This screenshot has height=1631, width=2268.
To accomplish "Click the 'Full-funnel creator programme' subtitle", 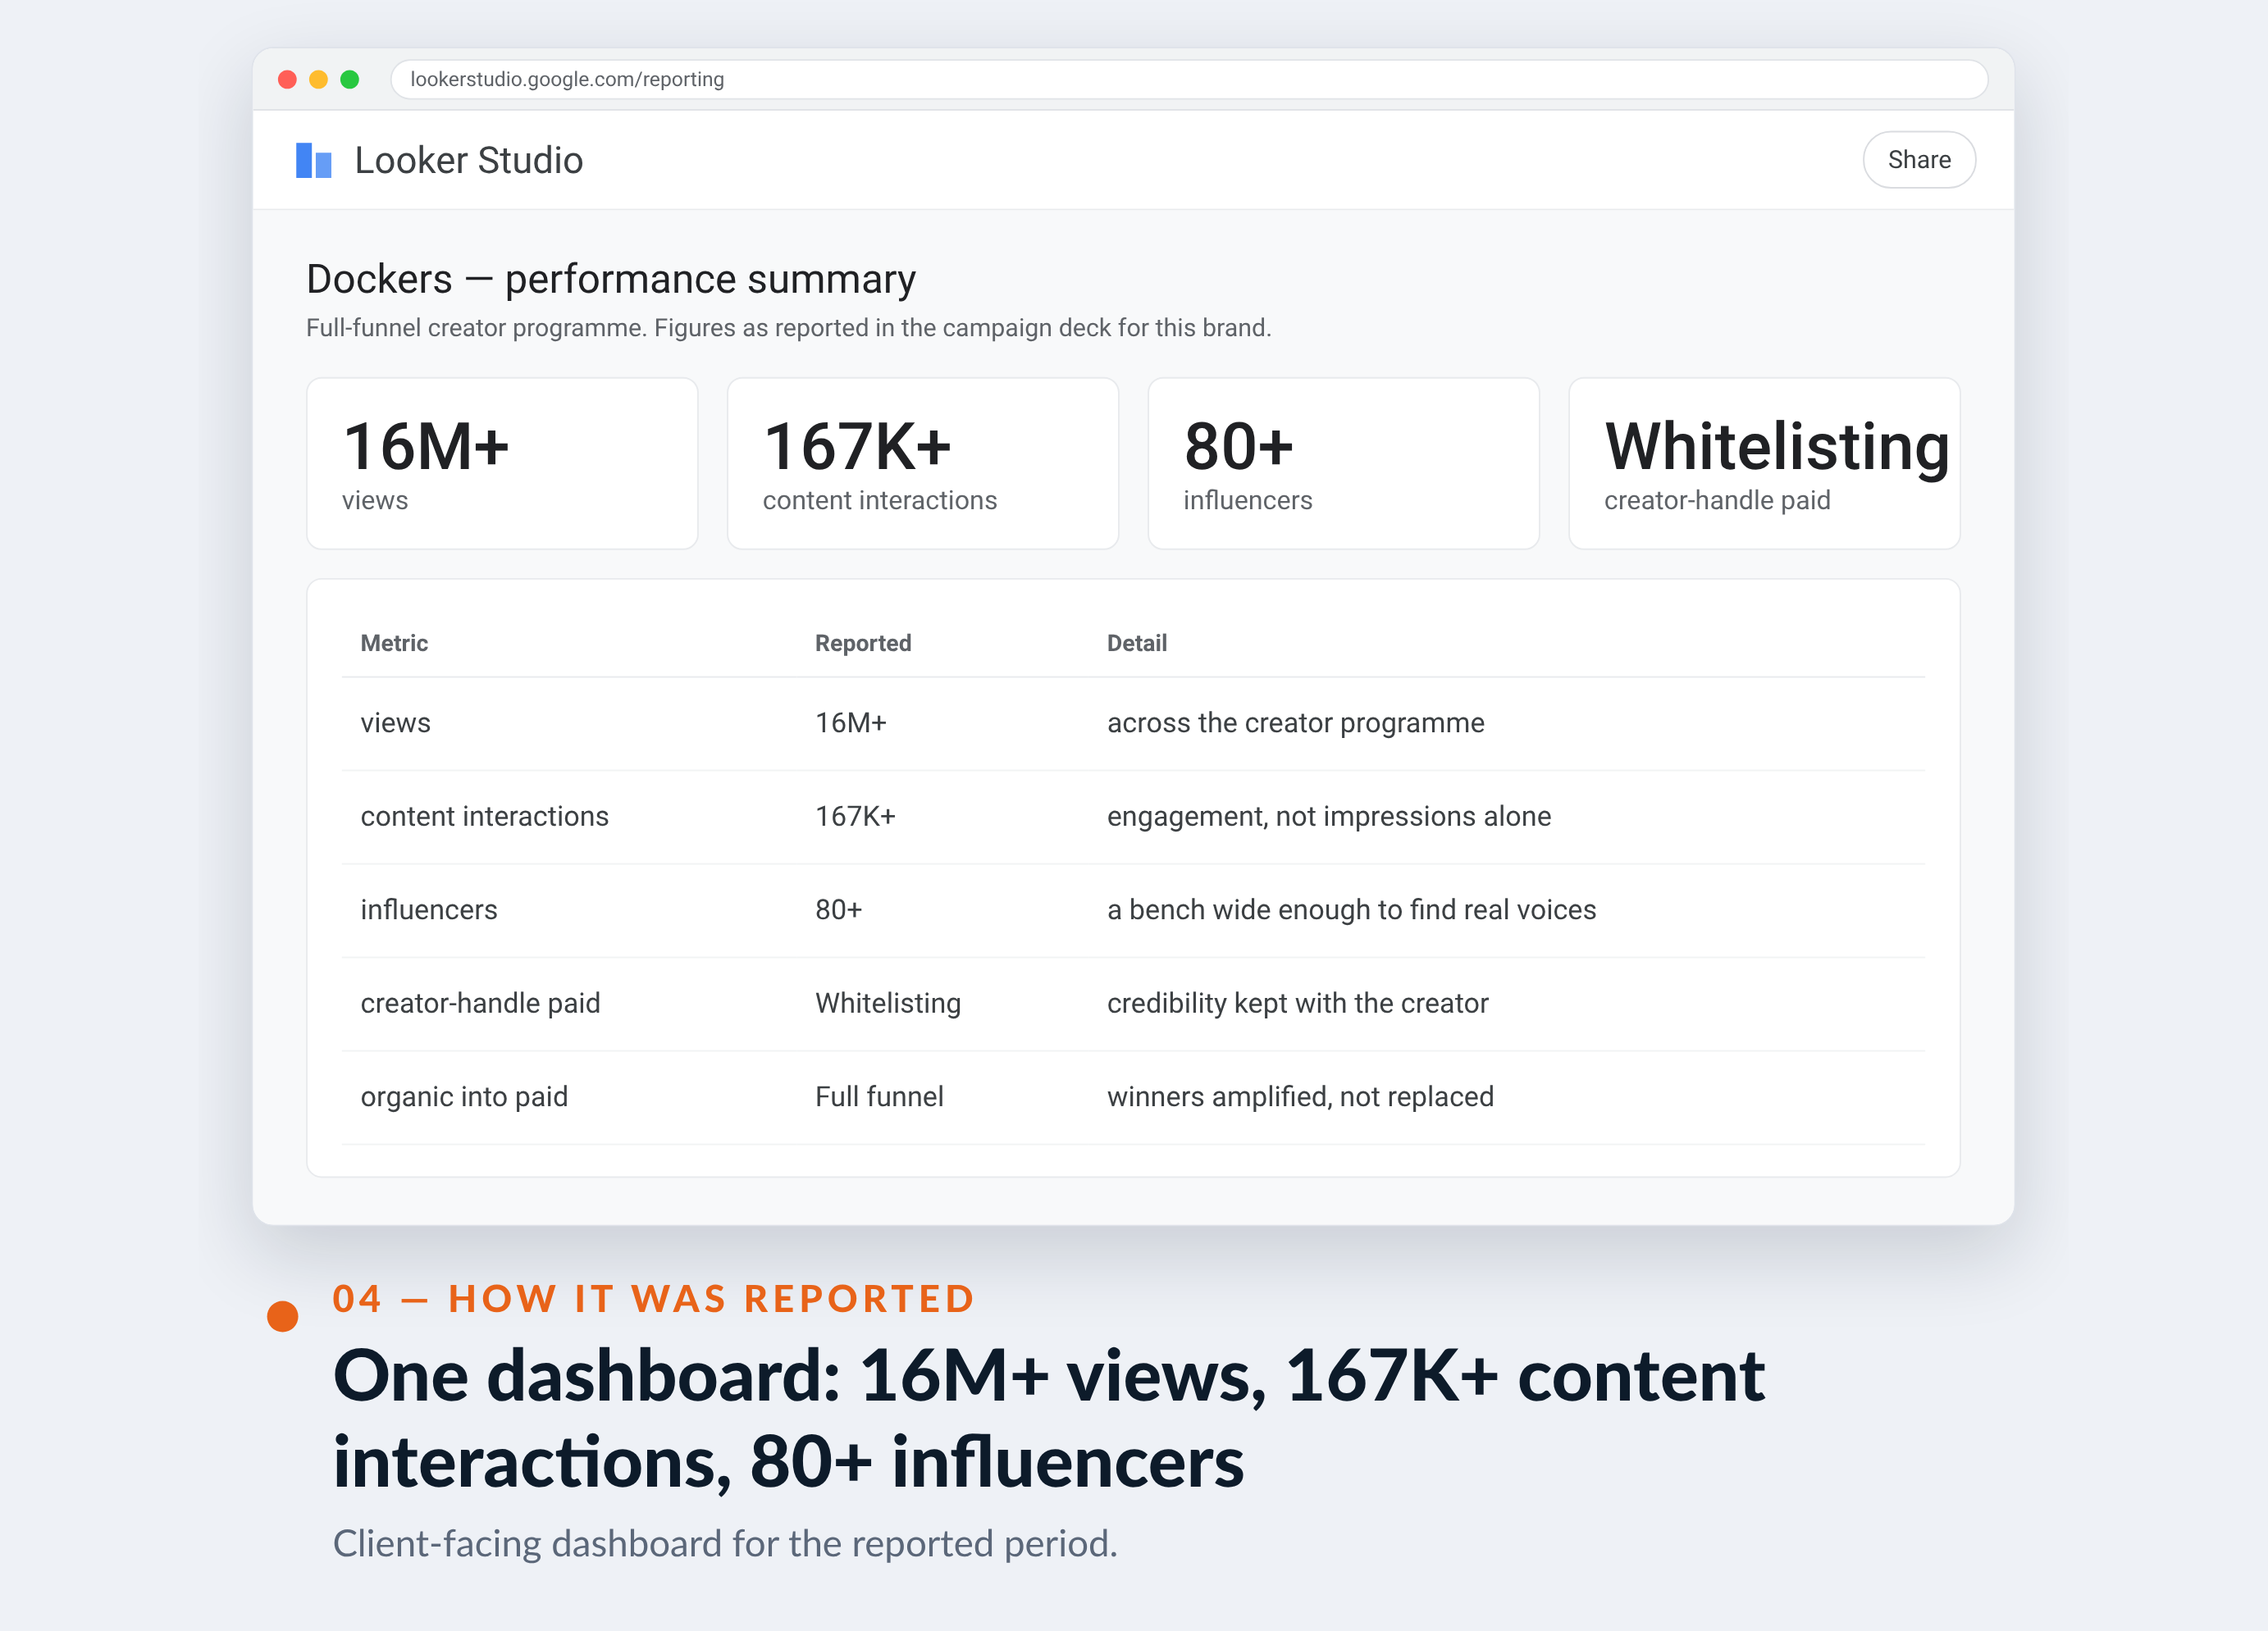I will tap(788, 328).
